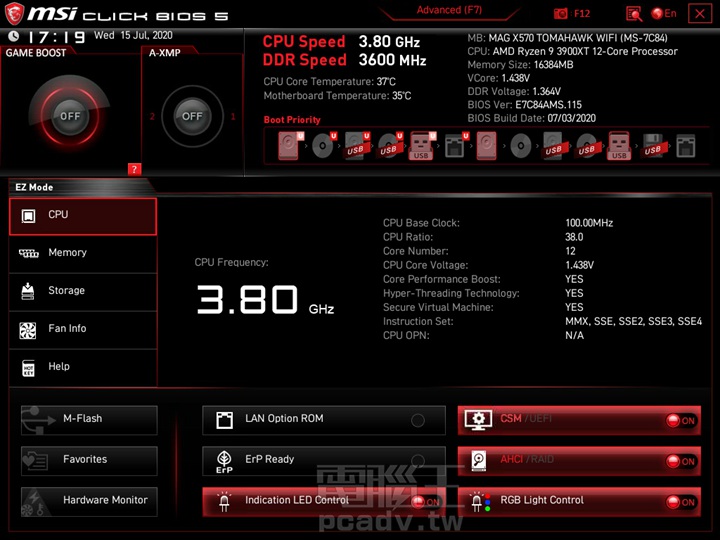Select the last network boot device icon
Screen dimensions: 720x540
[x=686, y=146]
